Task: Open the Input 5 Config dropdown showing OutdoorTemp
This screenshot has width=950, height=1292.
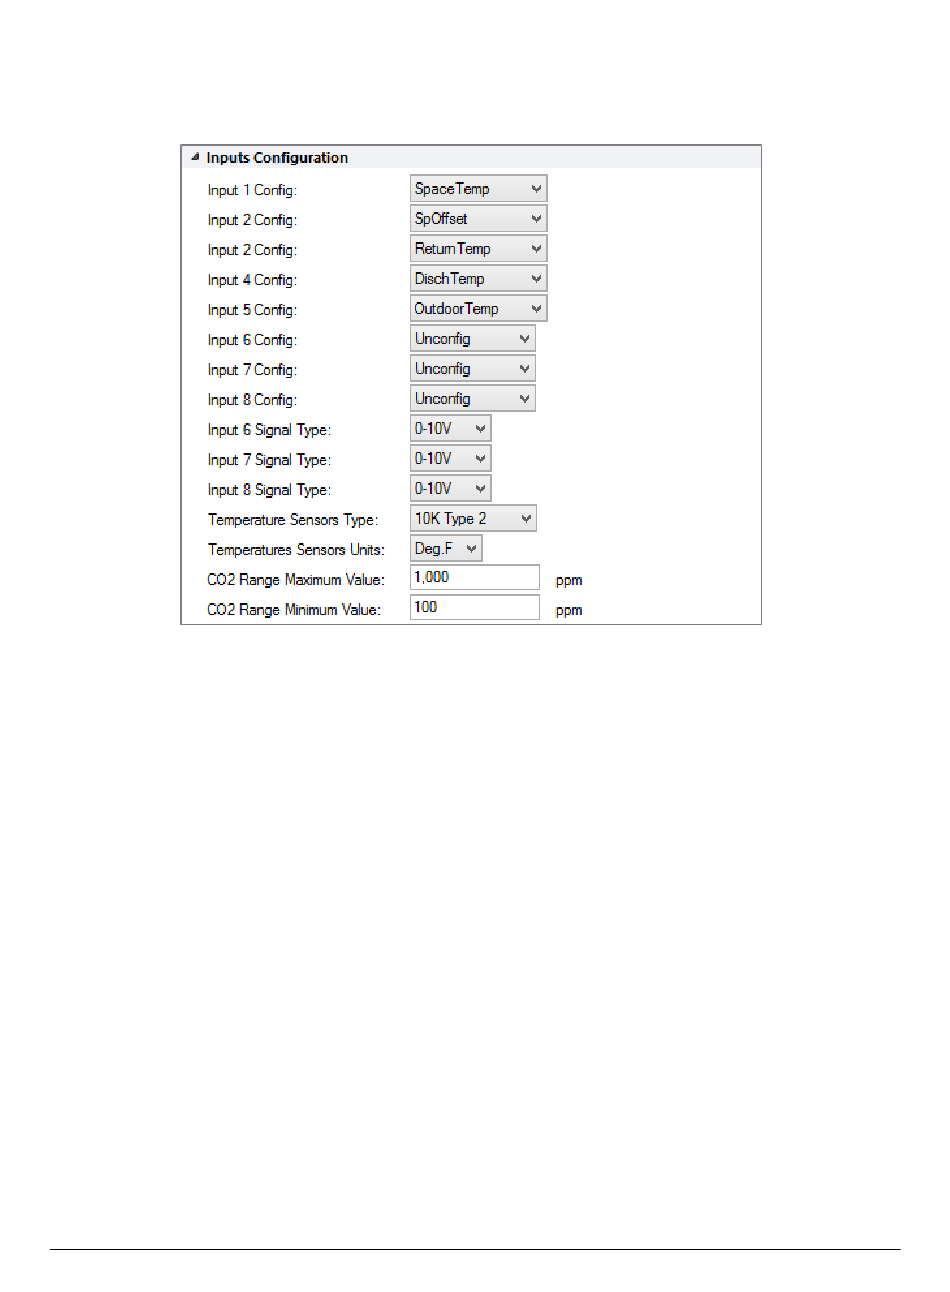Action: click(478, 309)
